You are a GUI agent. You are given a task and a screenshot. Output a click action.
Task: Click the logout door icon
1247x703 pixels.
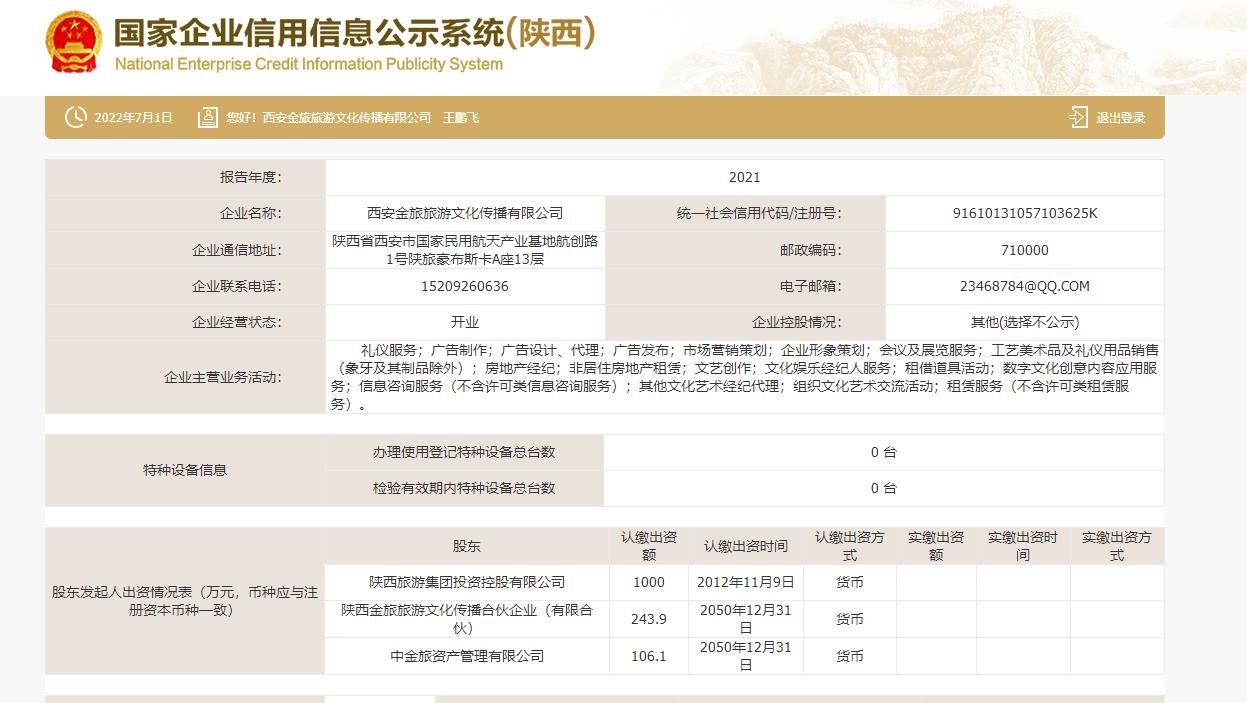1077,117
